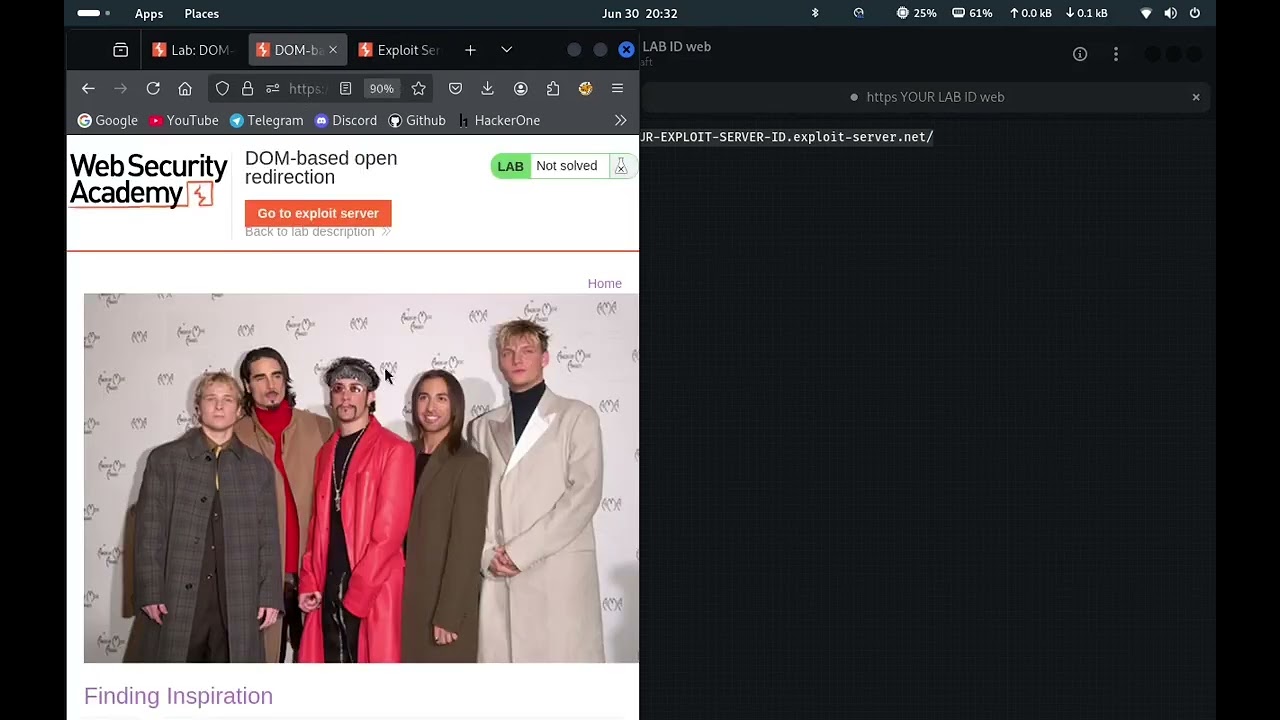The image size is (1280, 720).
Task: Open the Google bookmark
Action: pos(108,120)
